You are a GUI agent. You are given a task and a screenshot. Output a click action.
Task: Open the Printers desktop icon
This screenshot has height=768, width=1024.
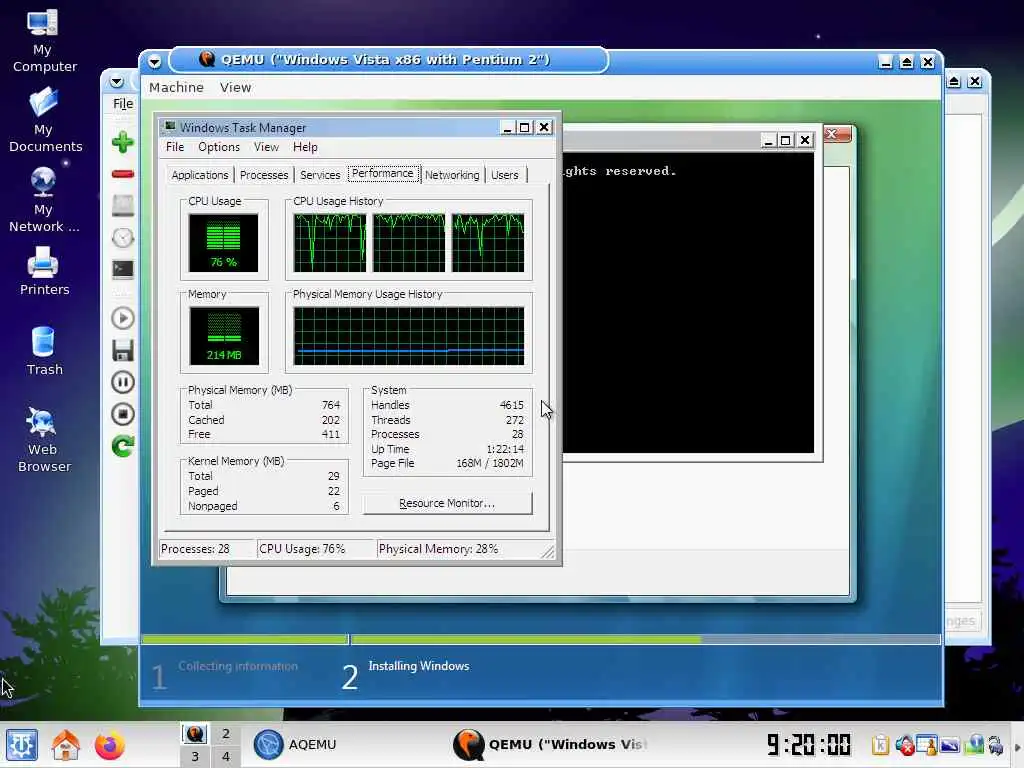pos(44,271)
